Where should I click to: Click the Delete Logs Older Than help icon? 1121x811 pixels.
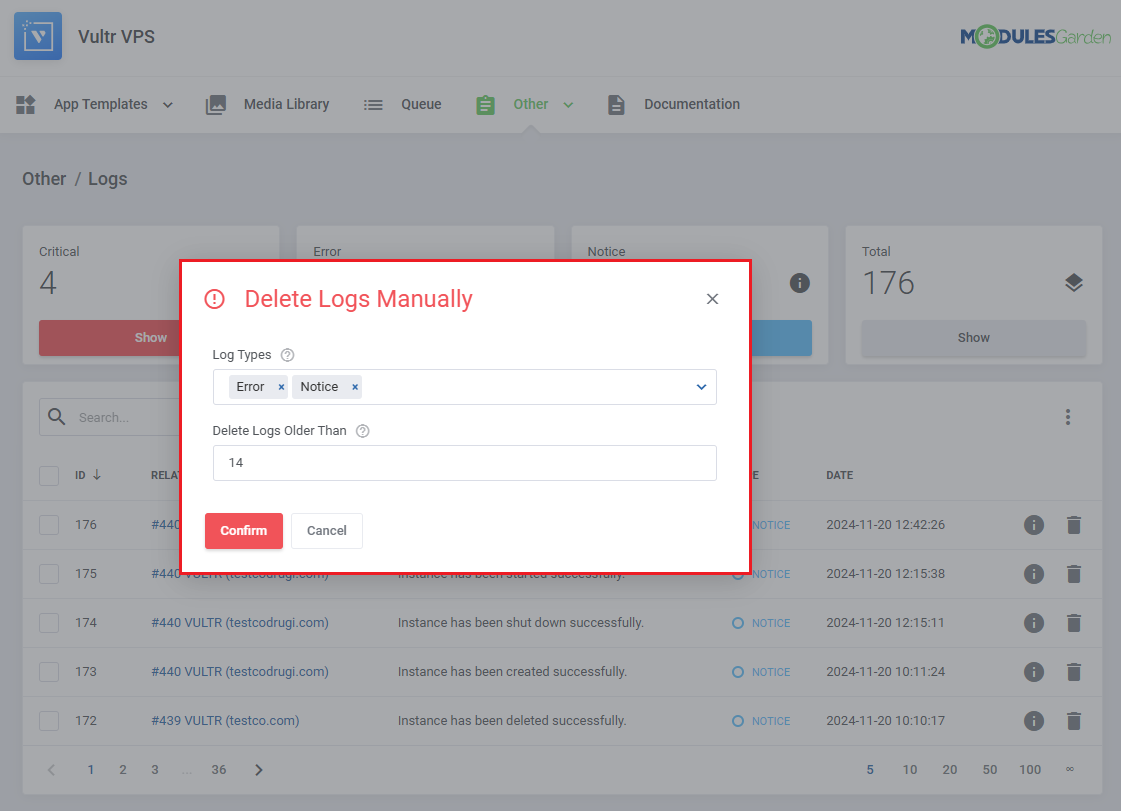362,431
